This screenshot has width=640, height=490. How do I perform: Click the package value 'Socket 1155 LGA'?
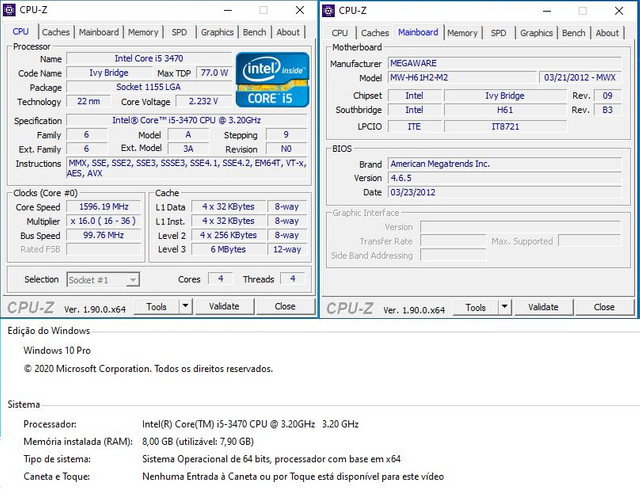pyautogui.click(x=149, y=87)
